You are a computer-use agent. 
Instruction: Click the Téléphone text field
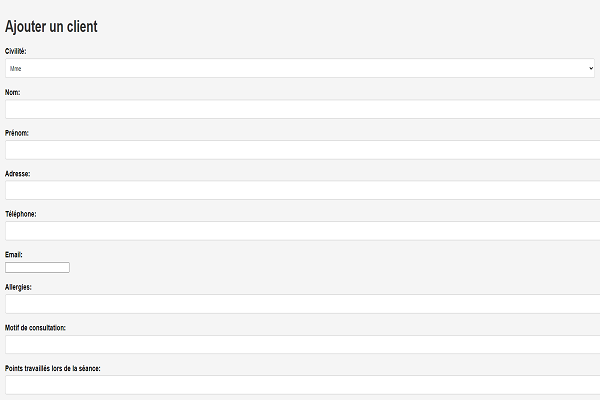click(303, 231)
